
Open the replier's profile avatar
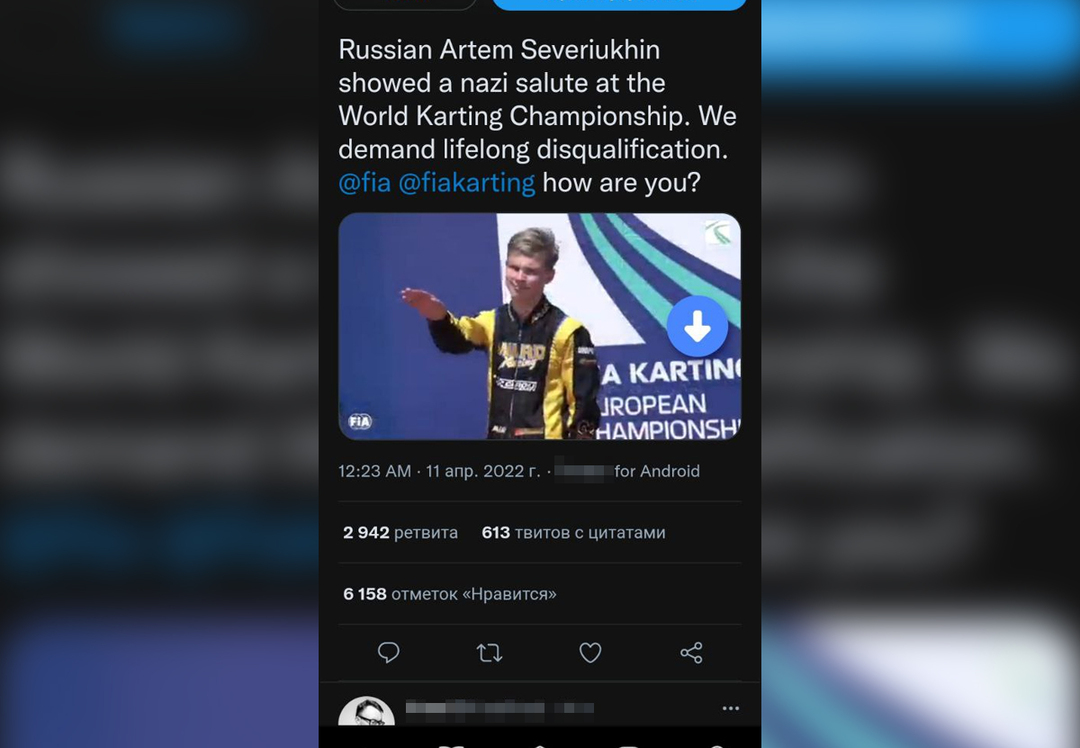coord(366,711)
